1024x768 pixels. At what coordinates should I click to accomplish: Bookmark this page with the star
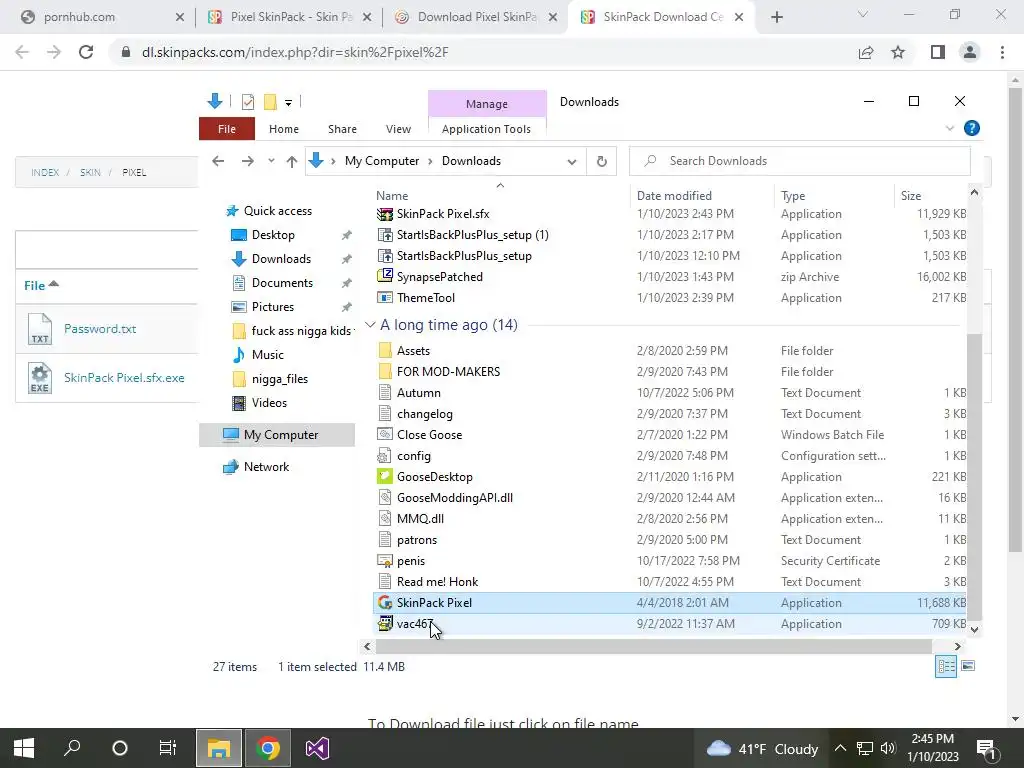pos(898,52)
